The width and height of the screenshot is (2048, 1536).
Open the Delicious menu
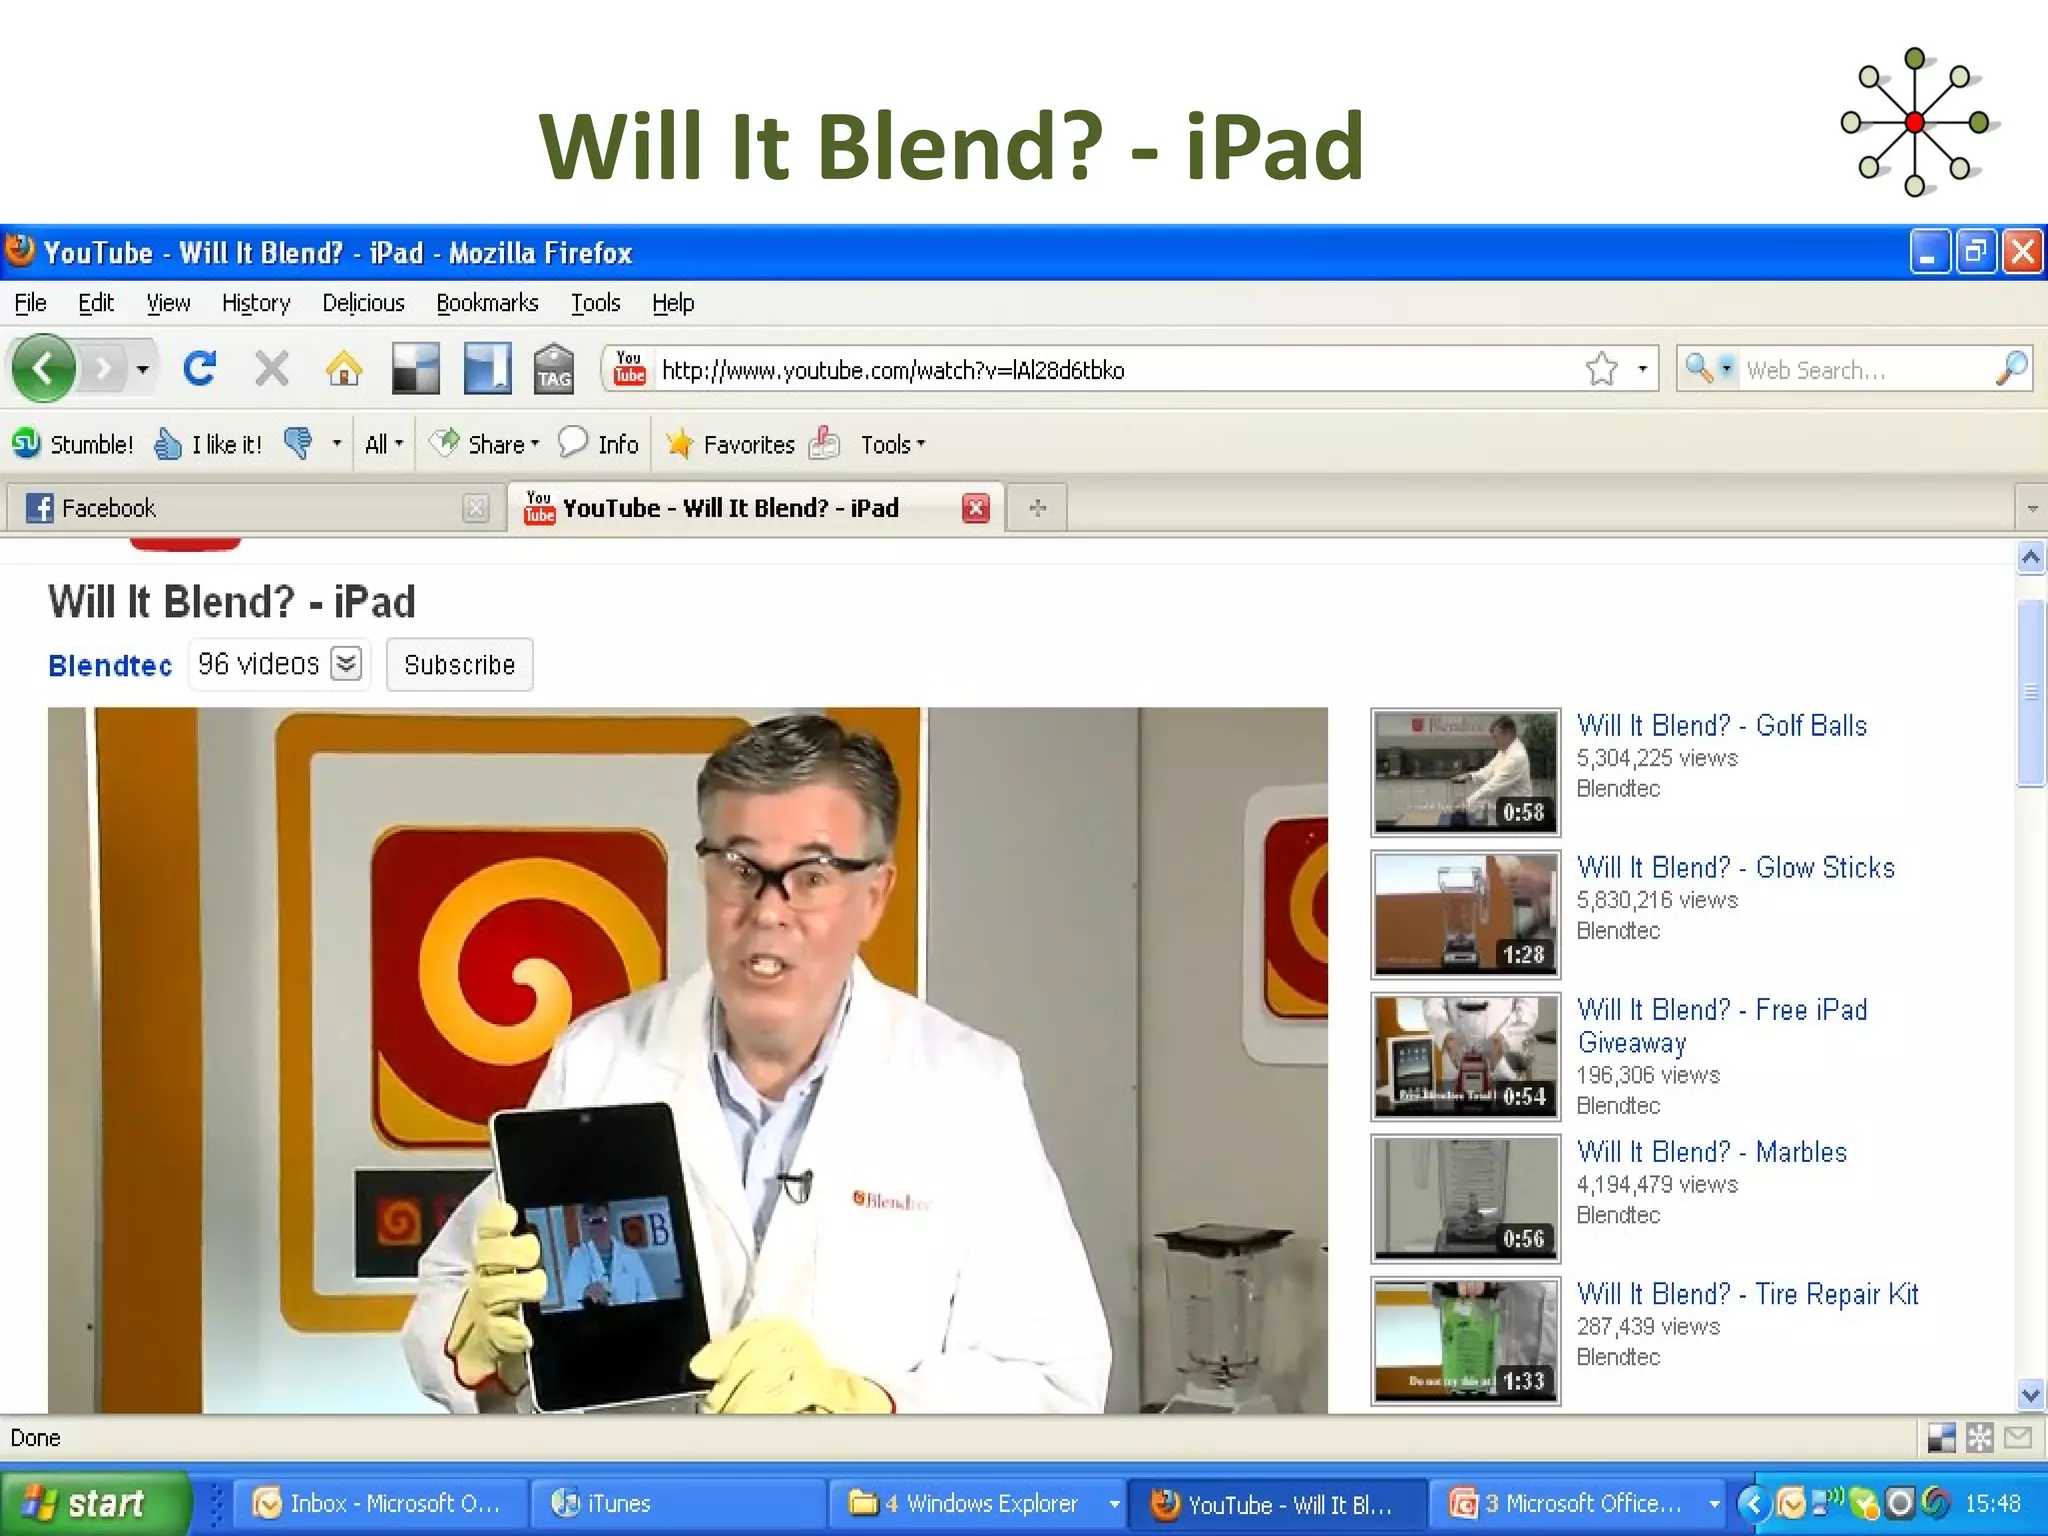(x=363, y=303)
